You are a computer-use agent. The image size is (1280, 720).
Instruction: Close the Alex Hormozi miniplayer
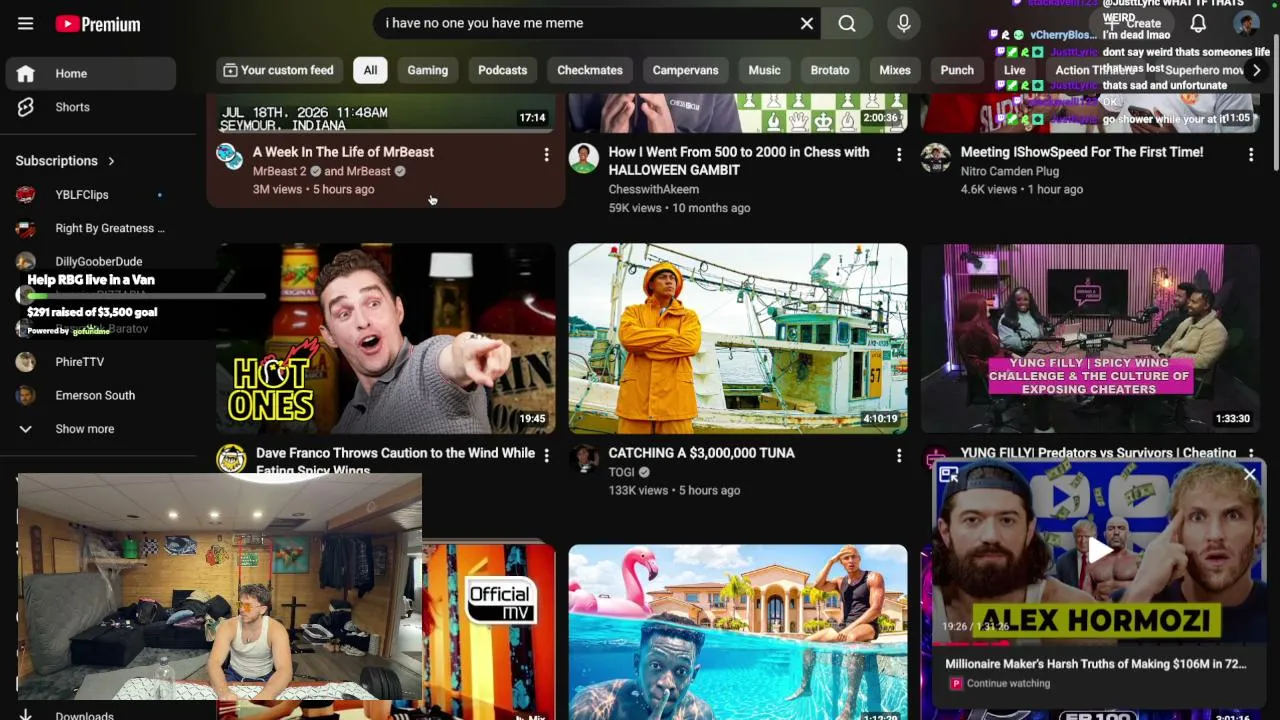coord(1250,475)
